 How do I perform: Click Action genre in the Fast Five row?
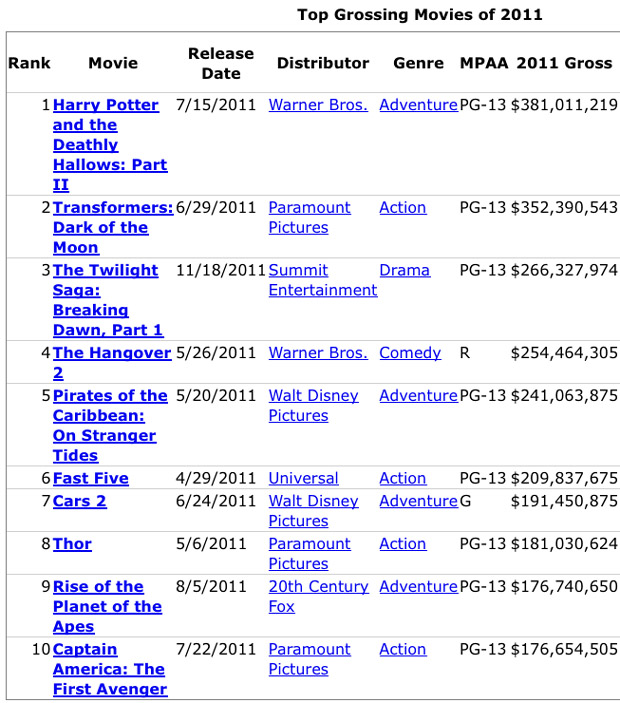pyautogui.click(x=403, y=478)
